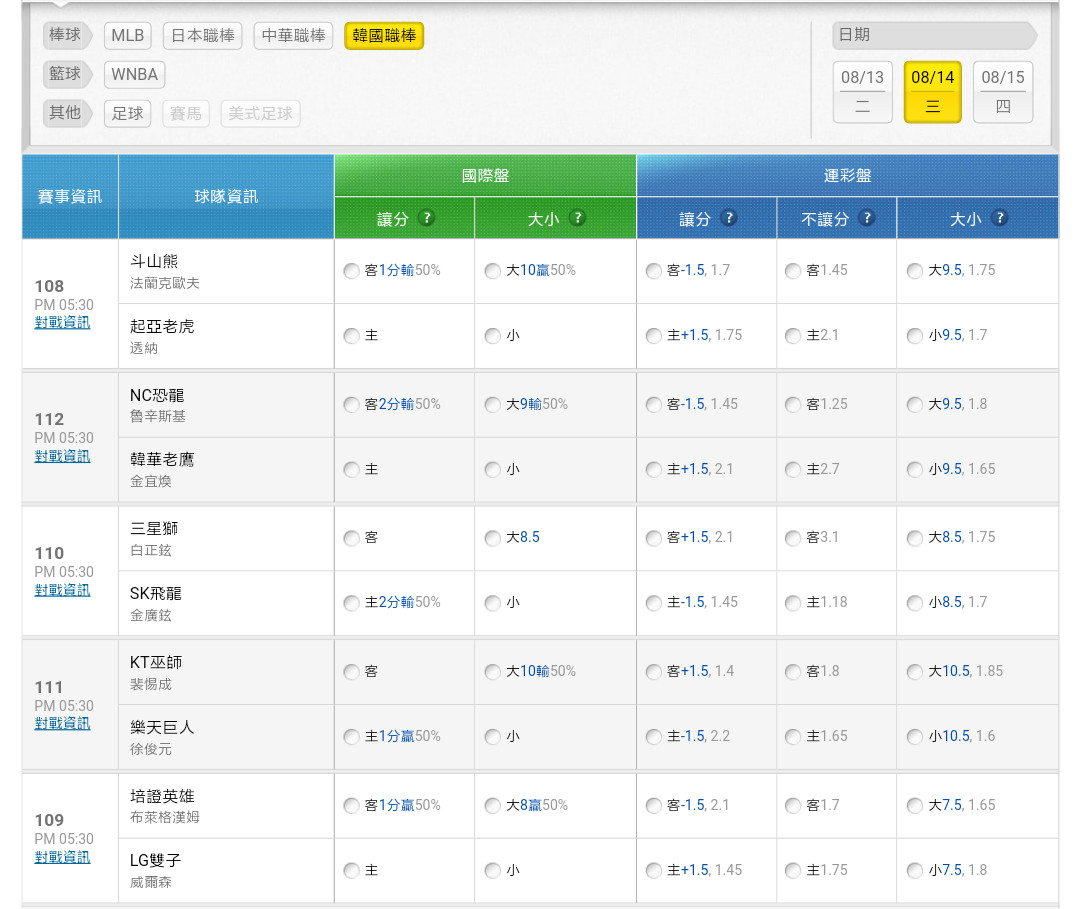
Task: Choose 主1分贏50% for 樂天巨人
Action: coord(351,737)
